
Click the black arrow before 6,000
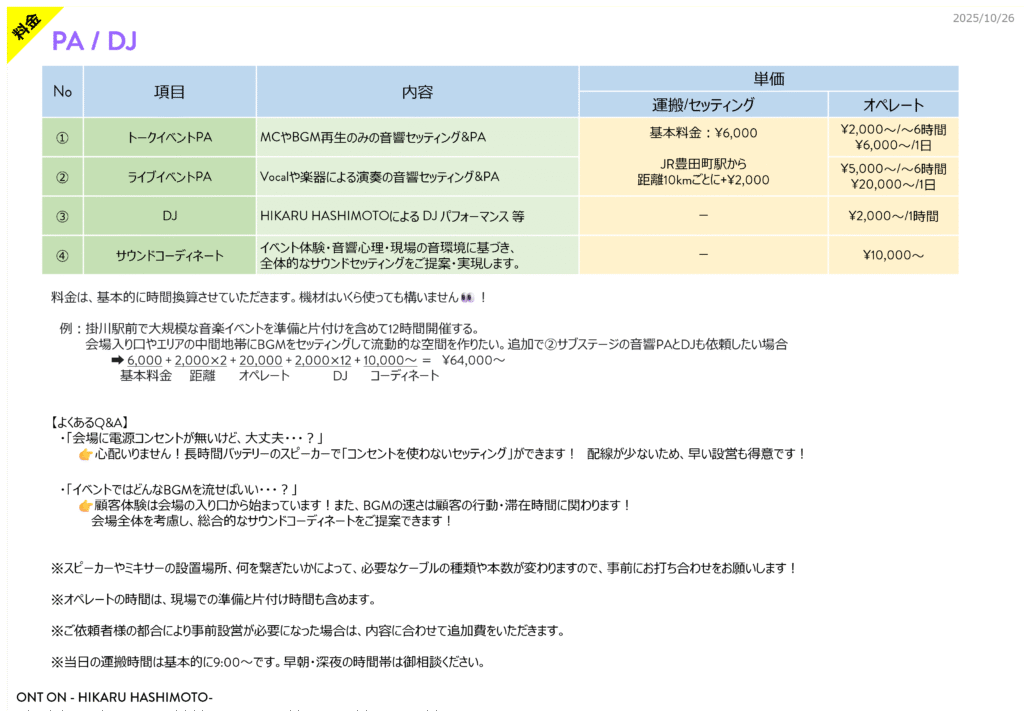click(117, 360)
